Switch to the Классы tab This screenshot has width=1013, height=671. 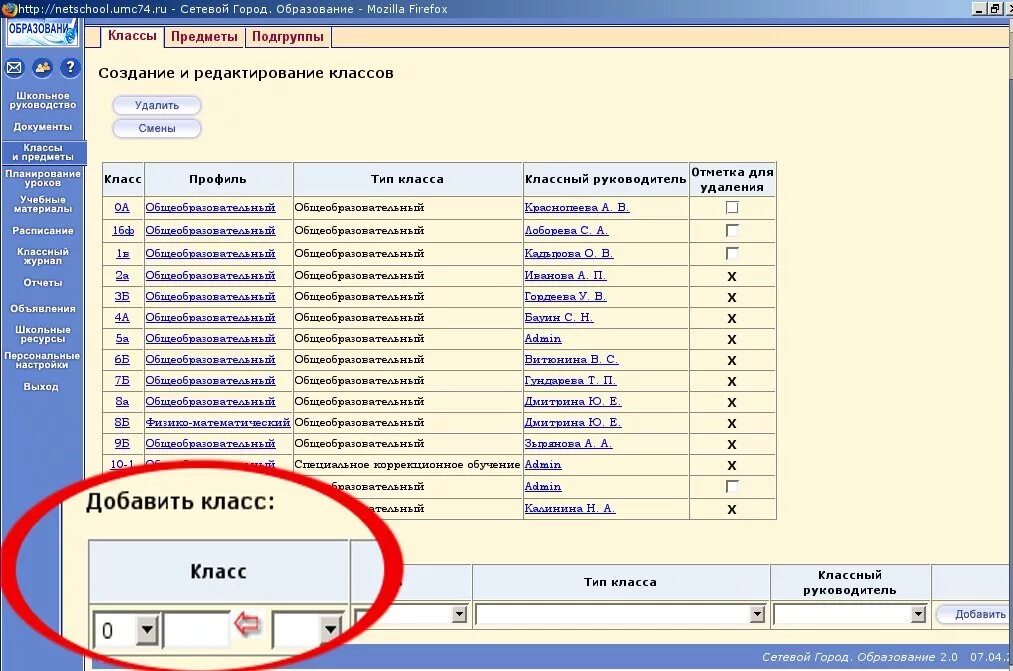[x=132, y=36]
